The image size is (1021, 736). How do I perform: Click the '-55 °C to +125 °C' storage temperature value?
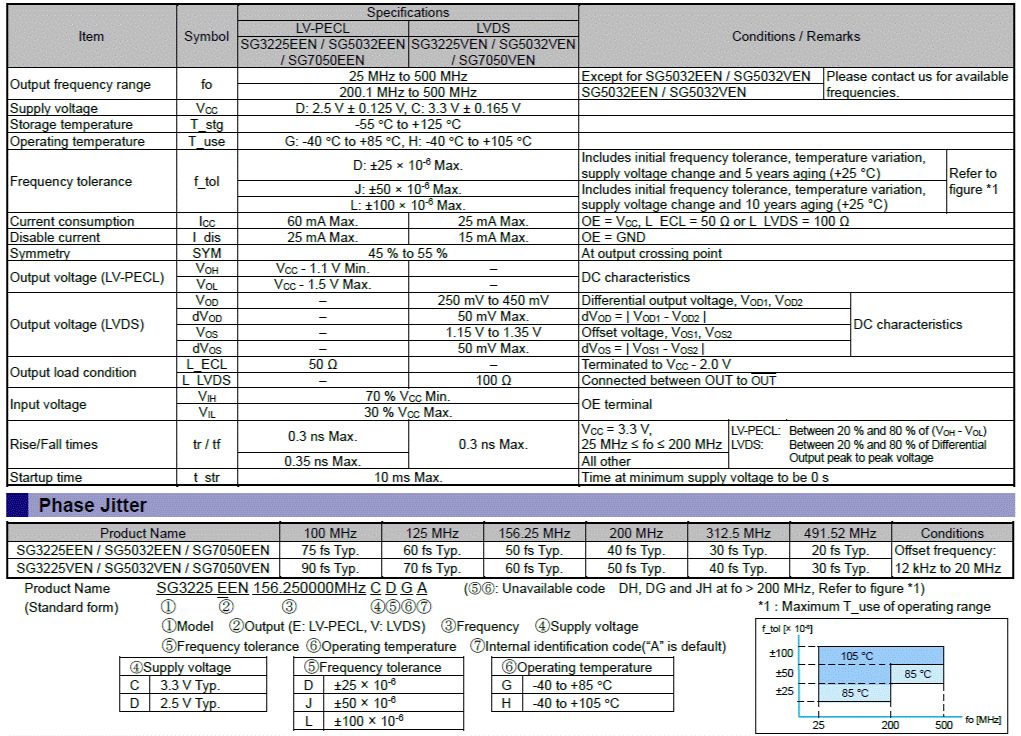pos(408,124)
